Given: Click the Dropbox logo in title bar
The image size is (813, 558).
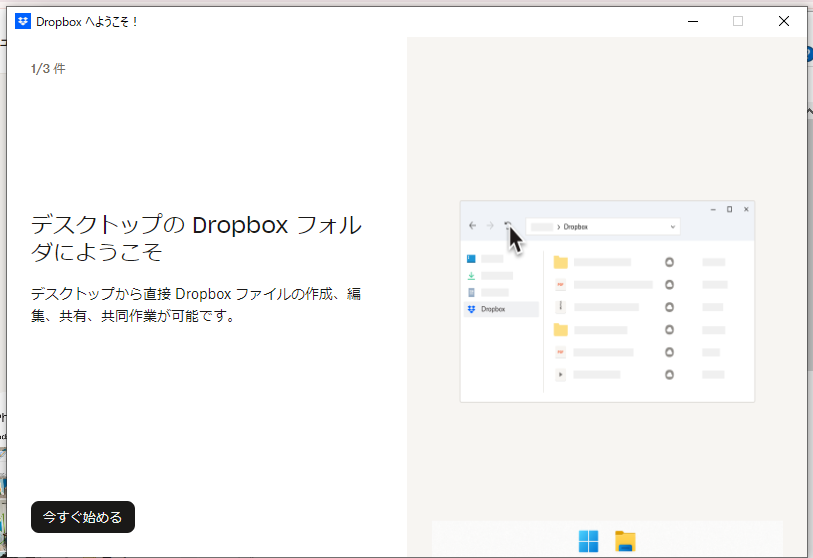Looking at the screenshot, I should point(23,21).
